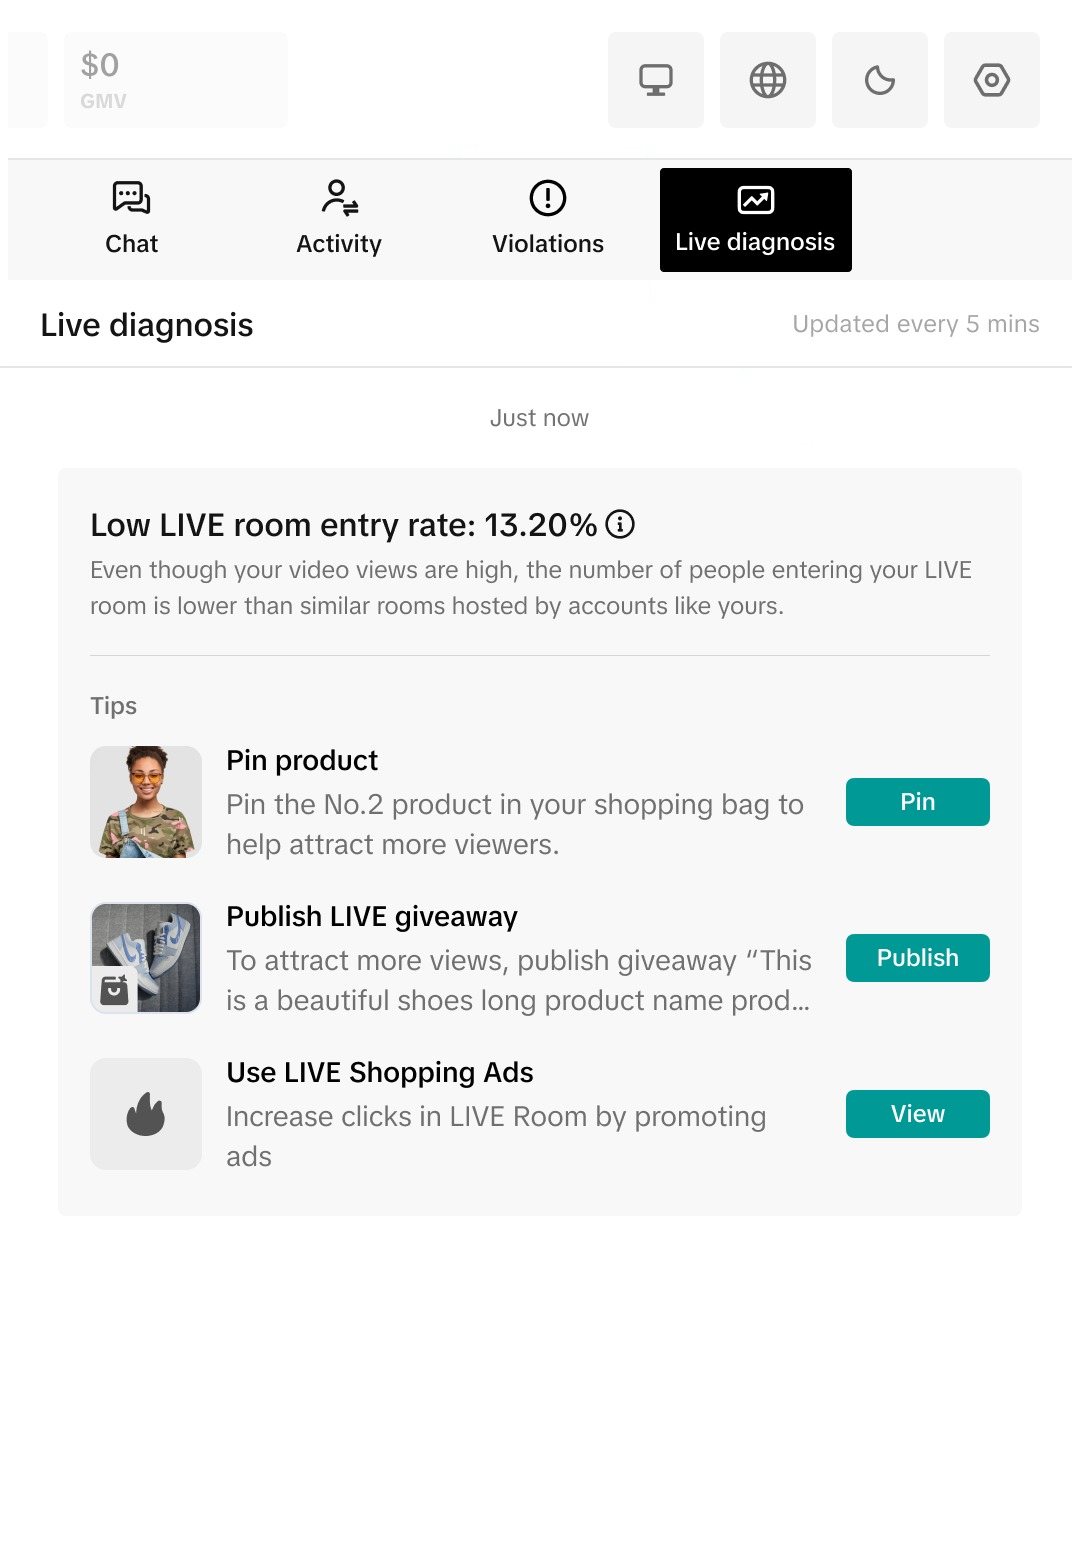Open settings via hexagon gear icon

[992, 80]
